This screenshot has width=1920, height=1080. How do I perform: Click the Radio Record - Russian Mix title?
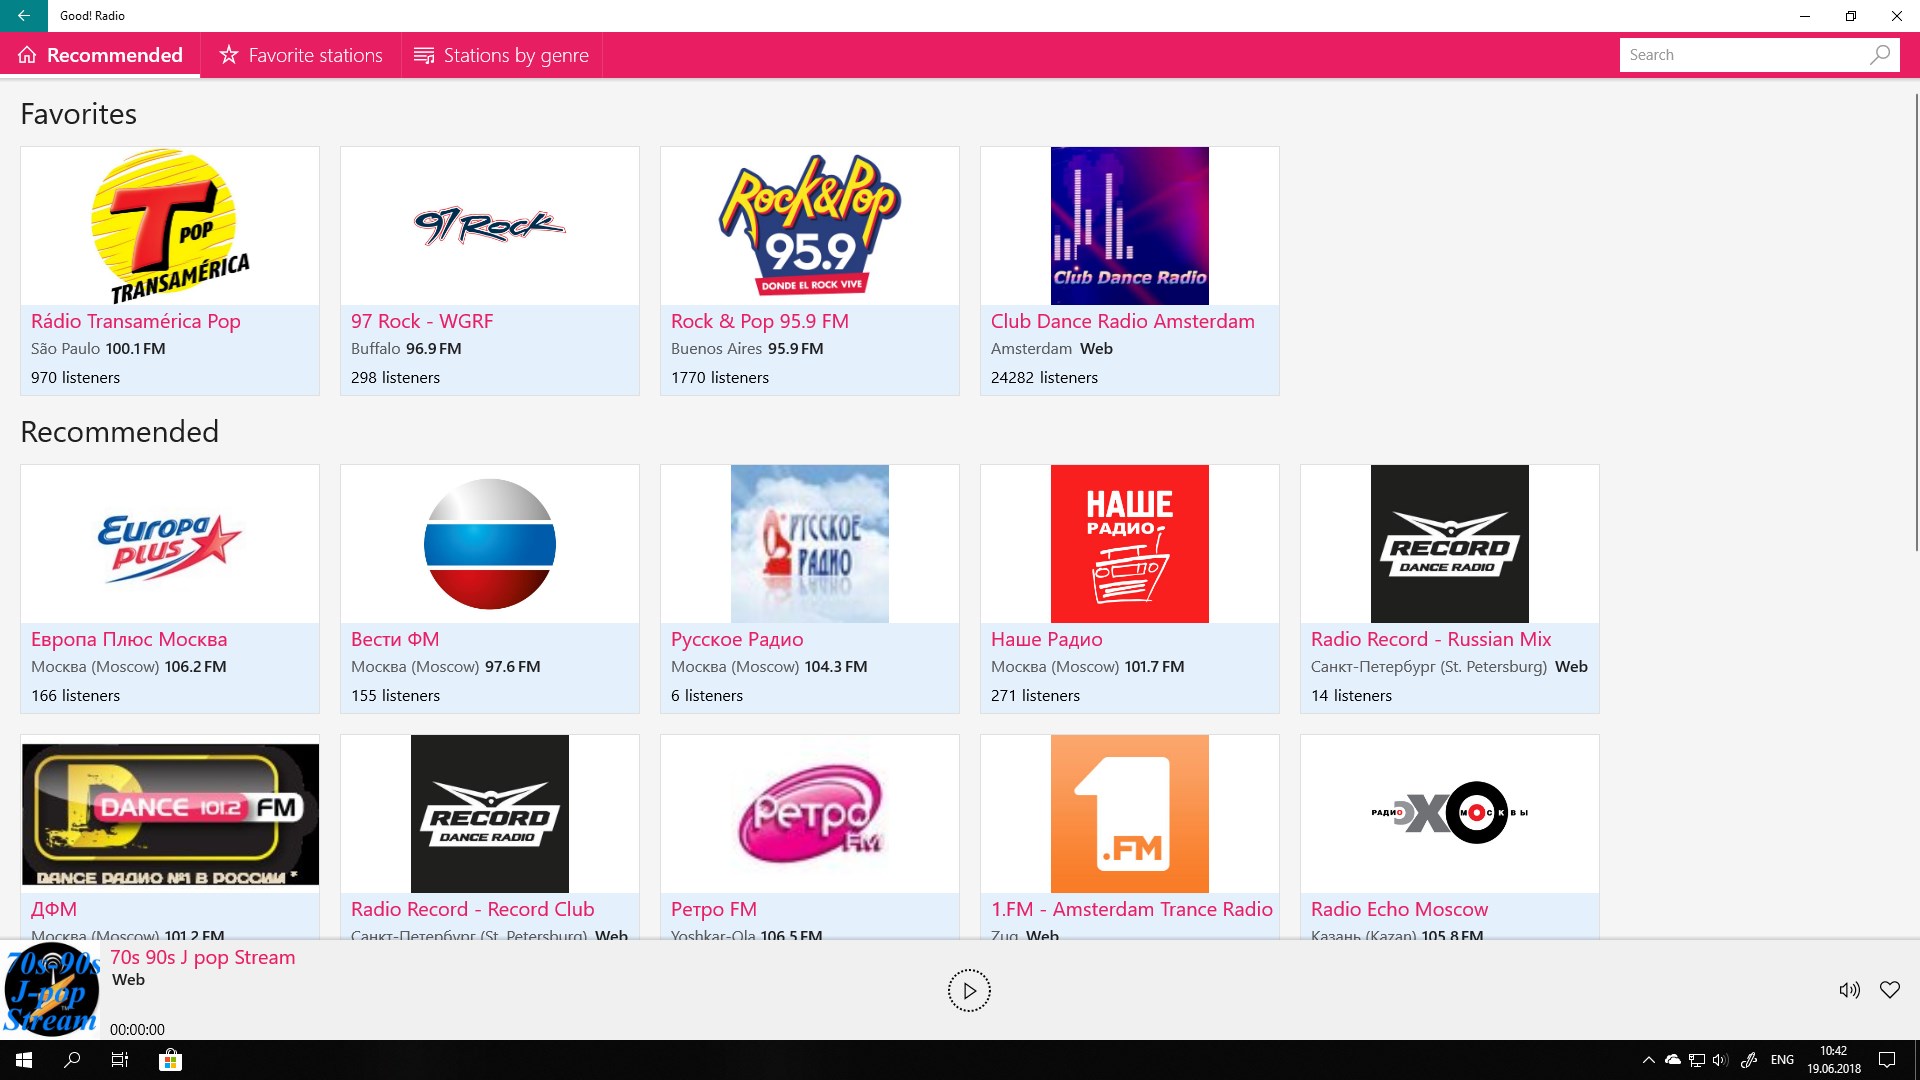[1430, 639]
